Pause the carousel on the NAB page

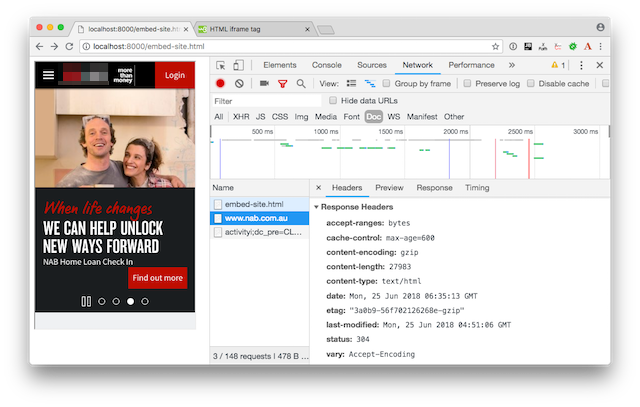tap(86, 301)
